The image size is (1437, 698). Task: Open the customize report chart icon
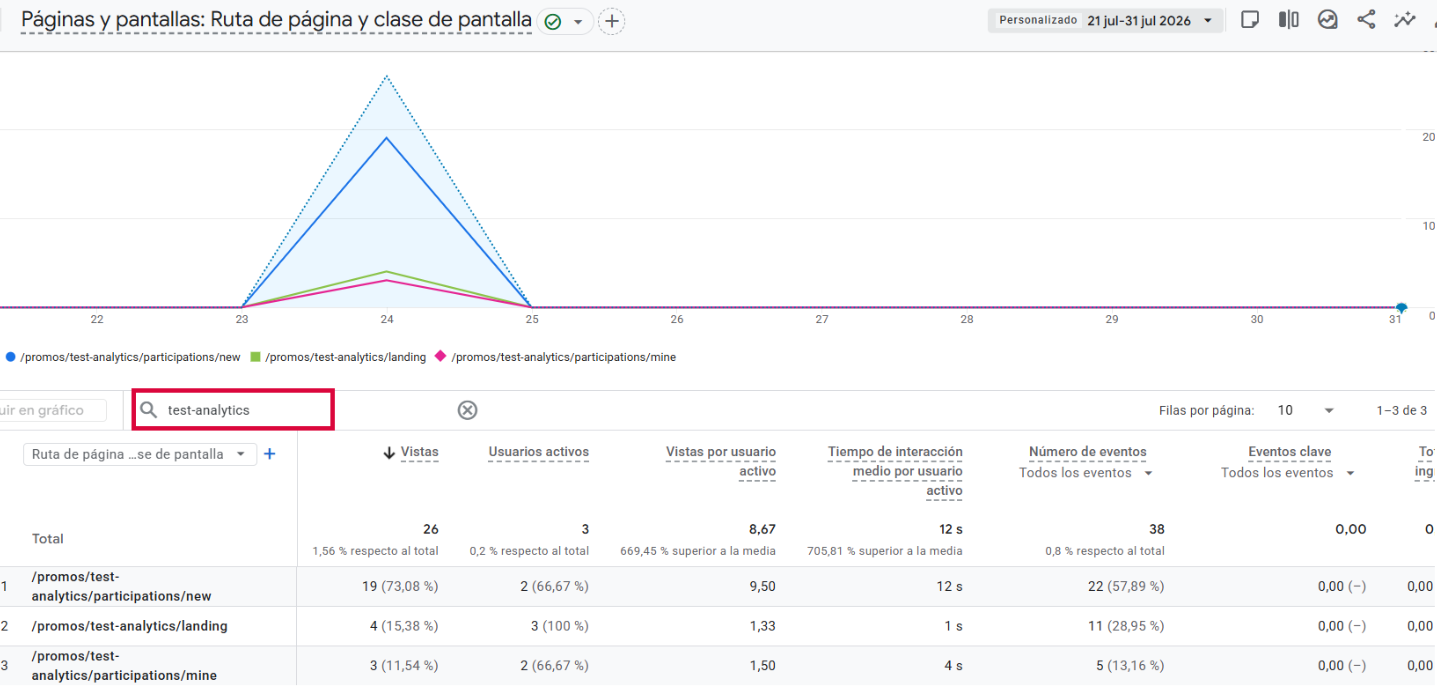tap(1327, 20)
